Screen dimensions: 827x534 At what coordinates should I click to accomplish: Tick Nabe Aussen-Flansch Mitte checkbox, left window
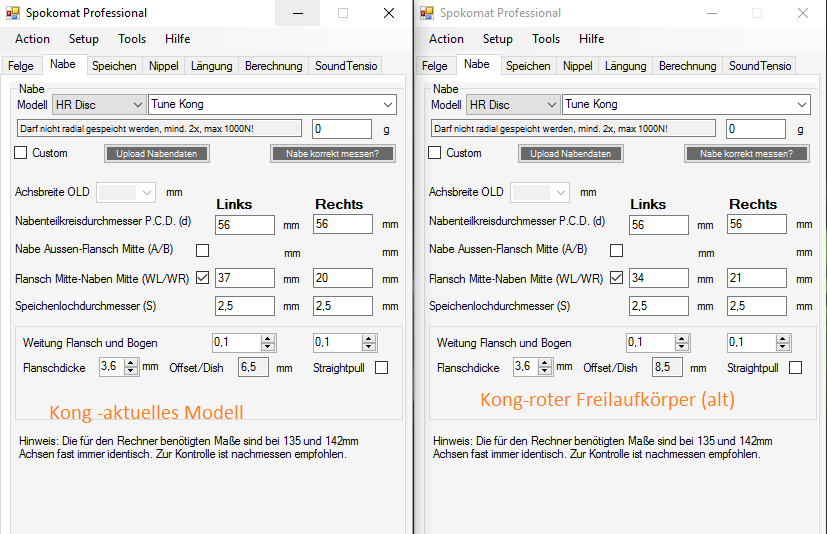(203, 250)
